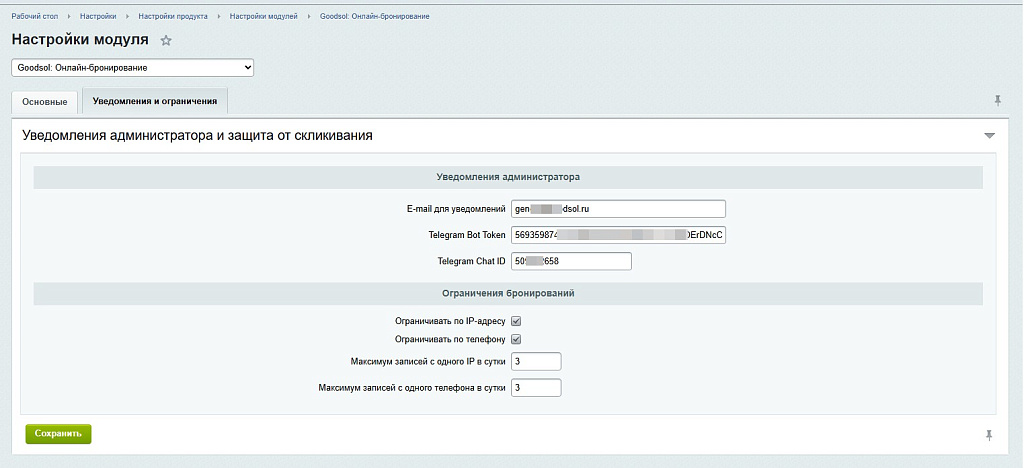Toggle the limit by IP address checkbox
The image size is (1024, 468).
coord(516,321)
